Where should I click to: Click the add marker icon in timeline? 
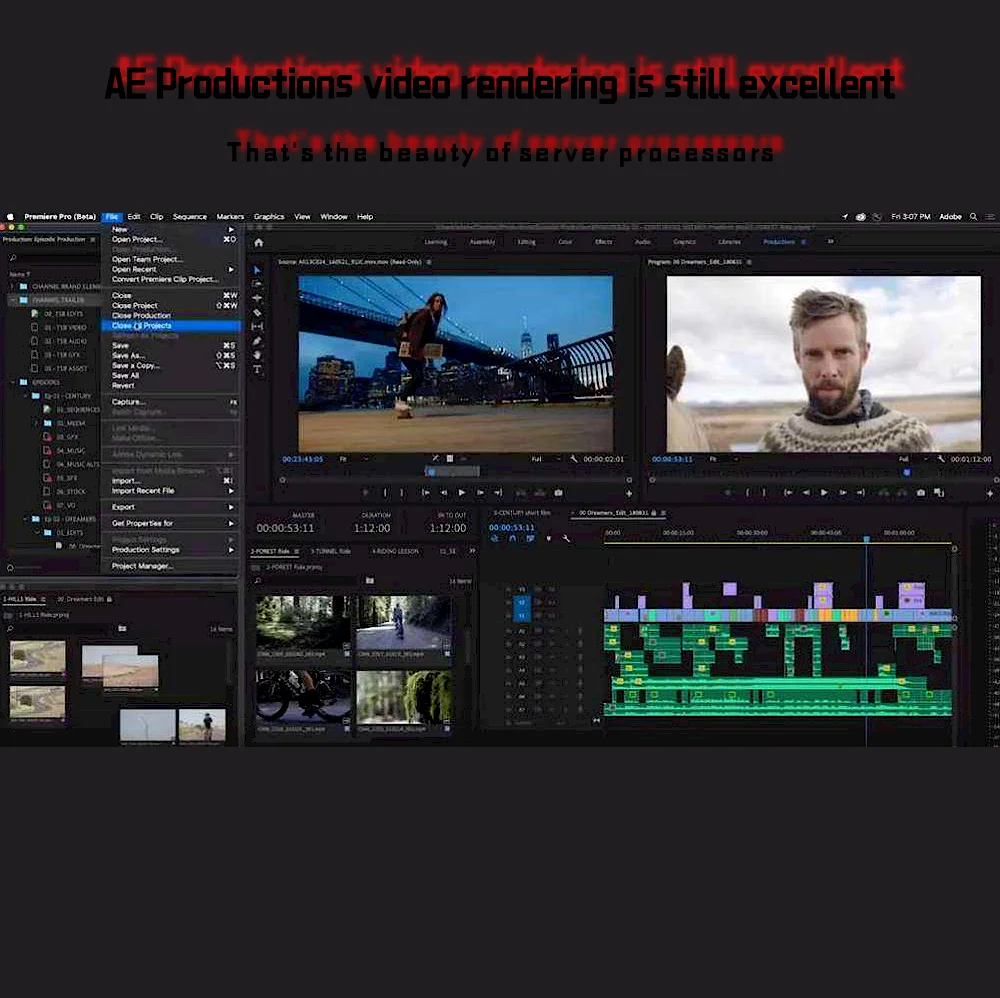tap(548, 539)
